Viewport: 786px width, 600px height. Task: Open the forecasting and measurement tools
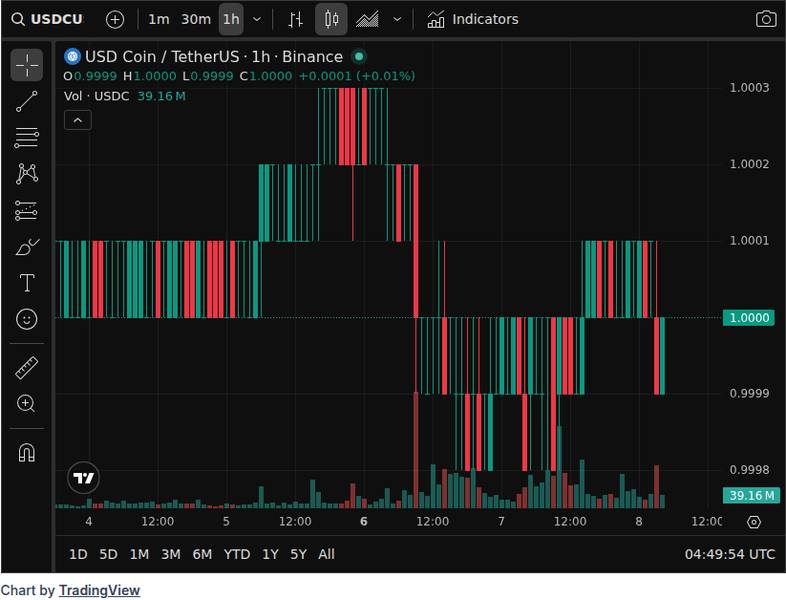pos(27,211)
